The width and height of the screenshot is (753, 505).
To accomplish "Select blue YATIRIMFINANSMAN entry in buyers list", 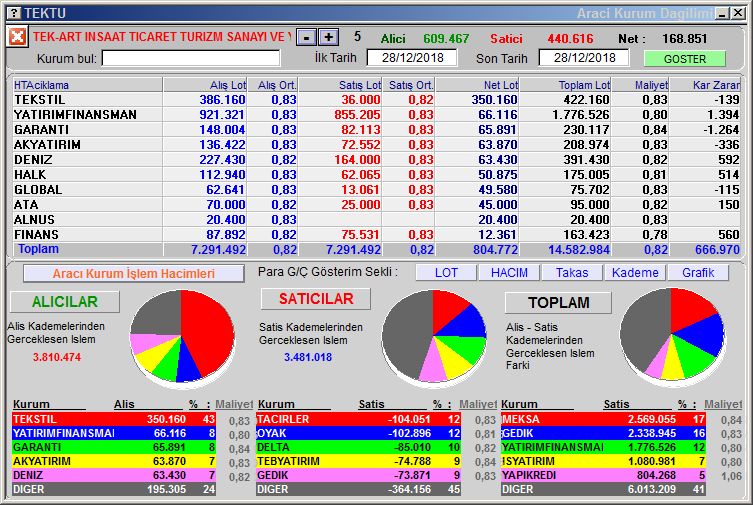I will point(114,433).
